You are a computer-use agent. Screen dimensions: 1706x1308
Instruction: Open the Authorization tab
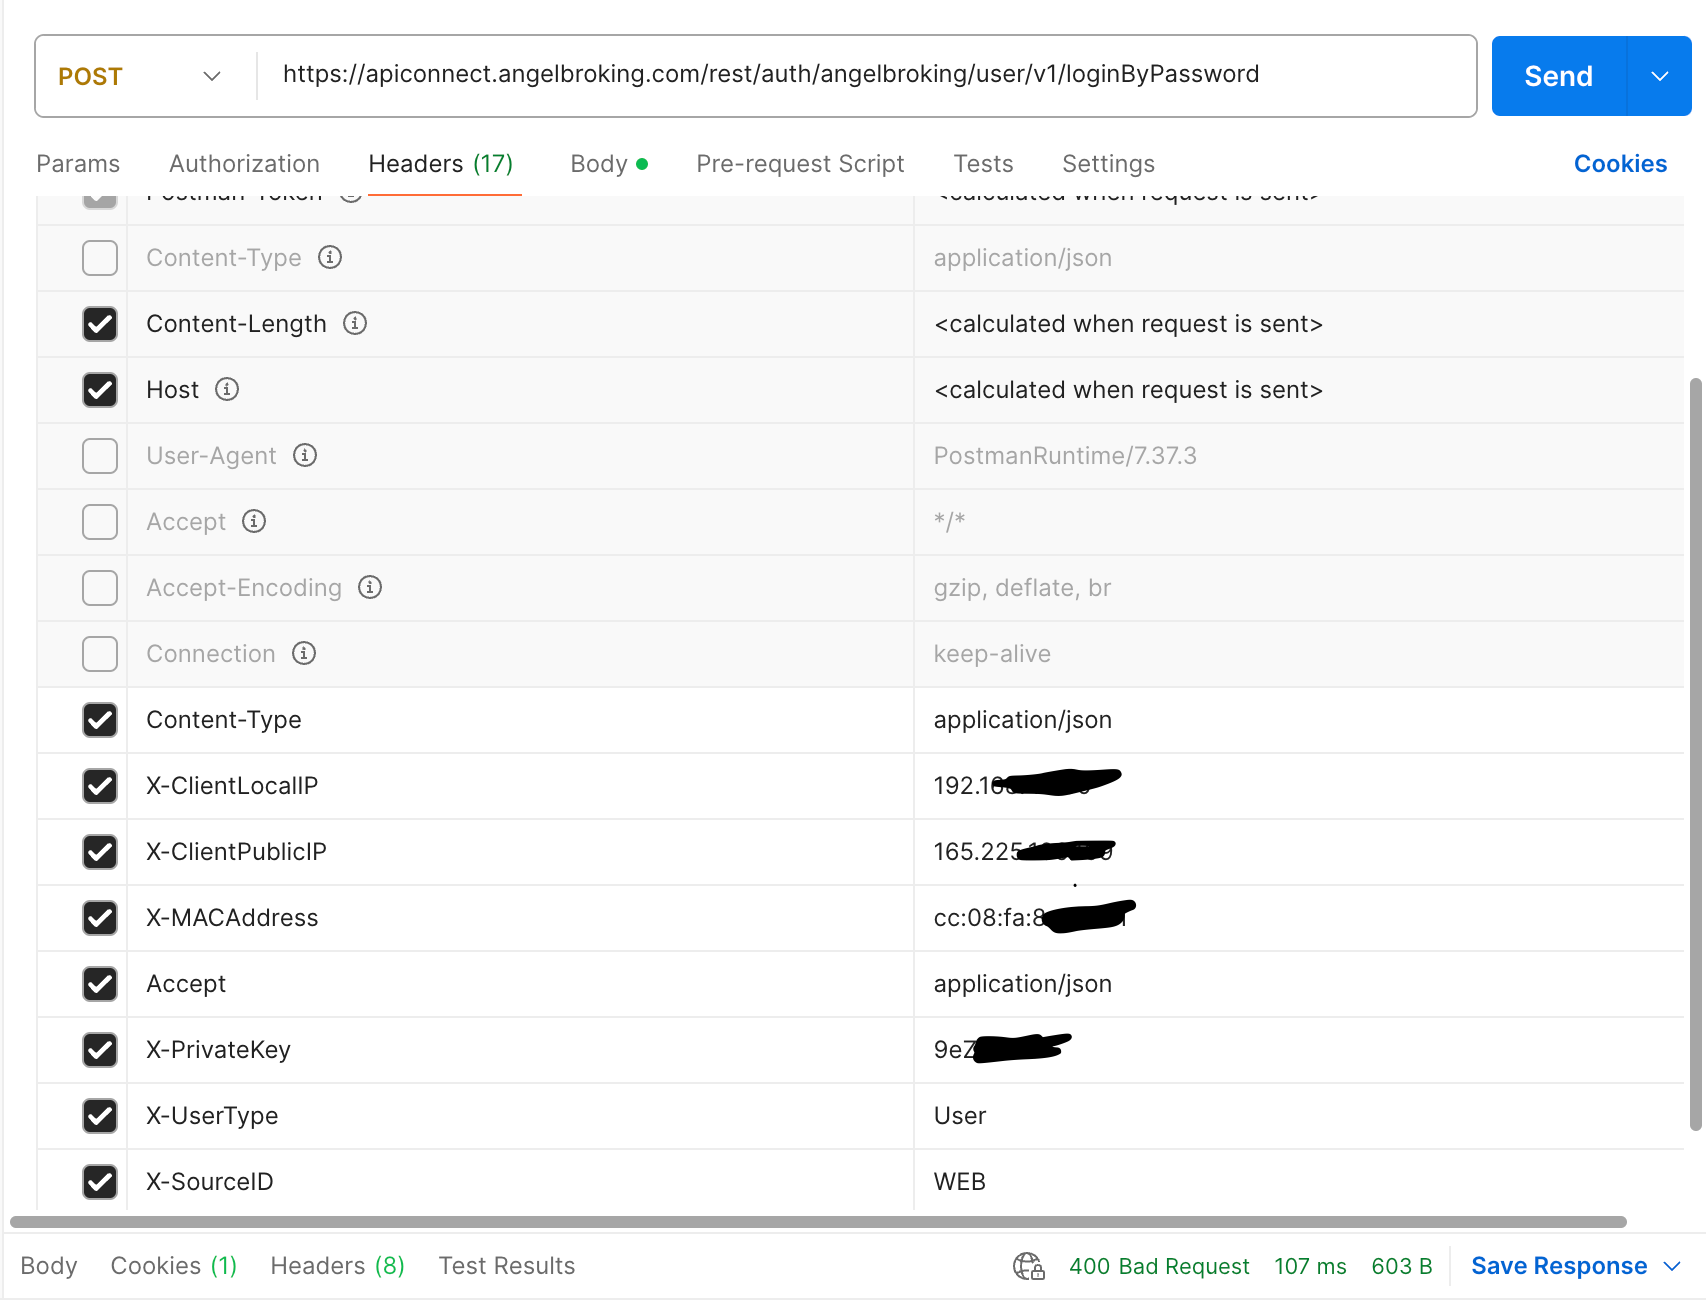(x=244, y=164)
